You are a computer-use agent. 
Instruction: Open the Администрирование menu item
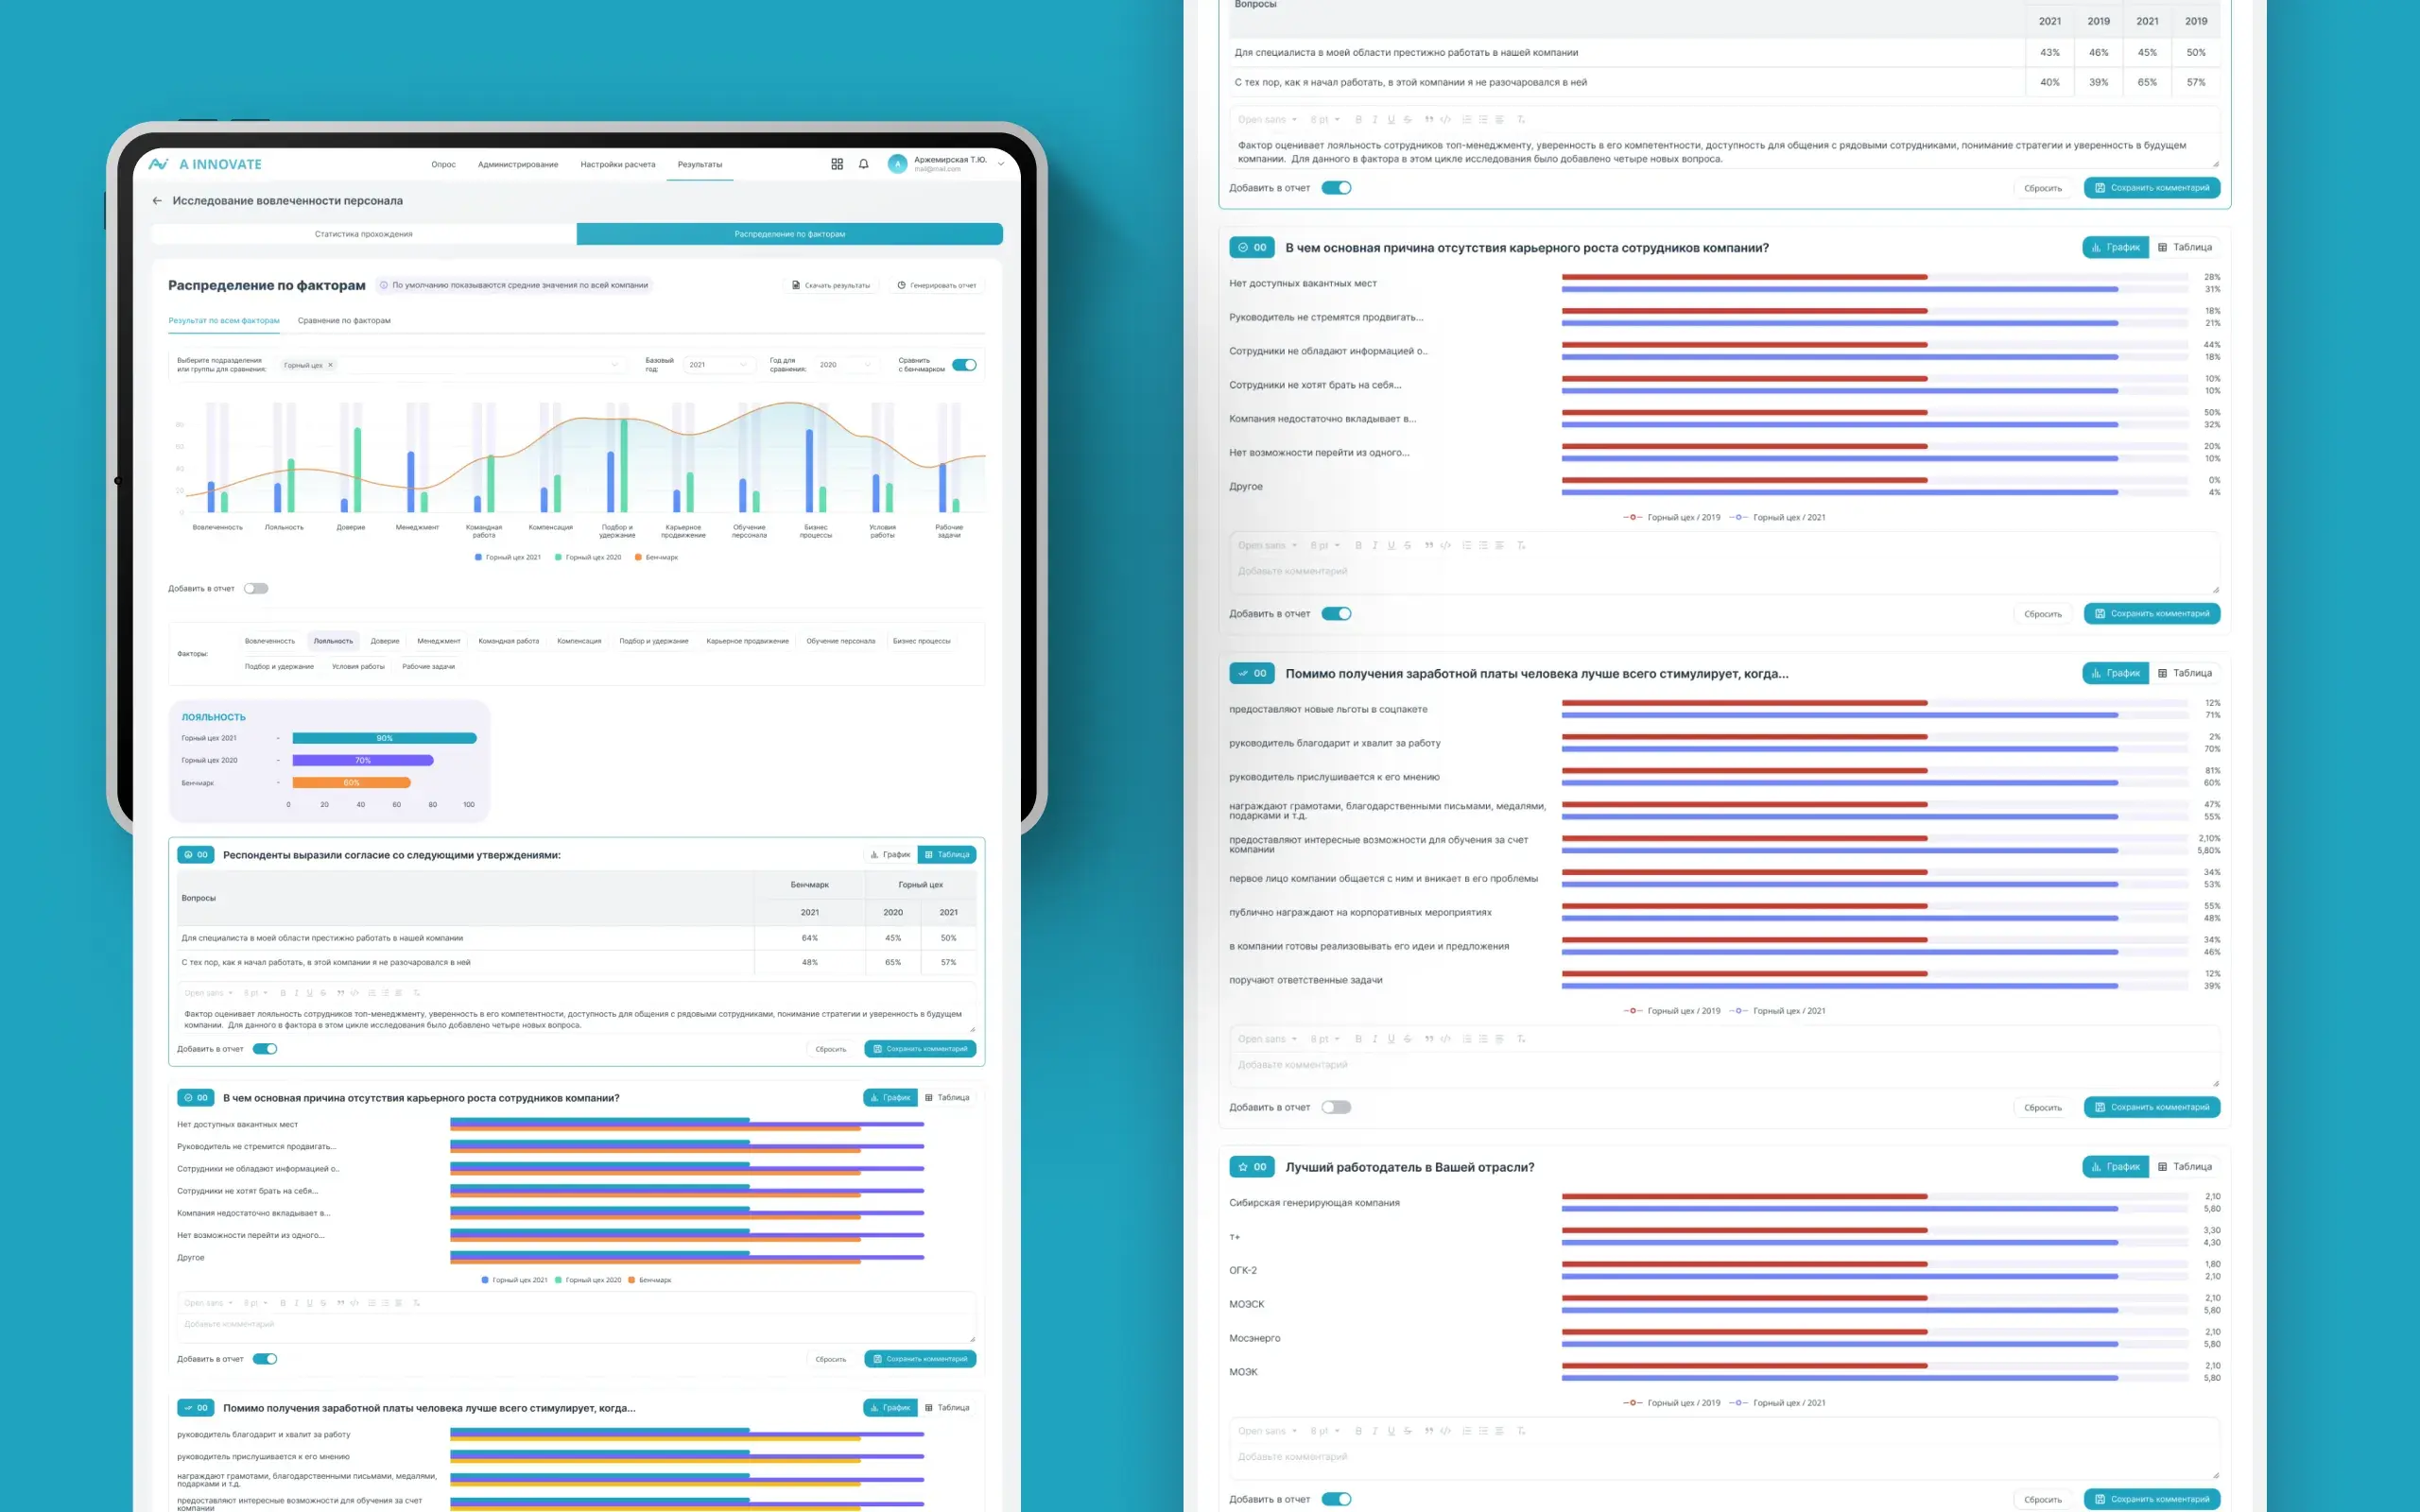tap(518, 164)
